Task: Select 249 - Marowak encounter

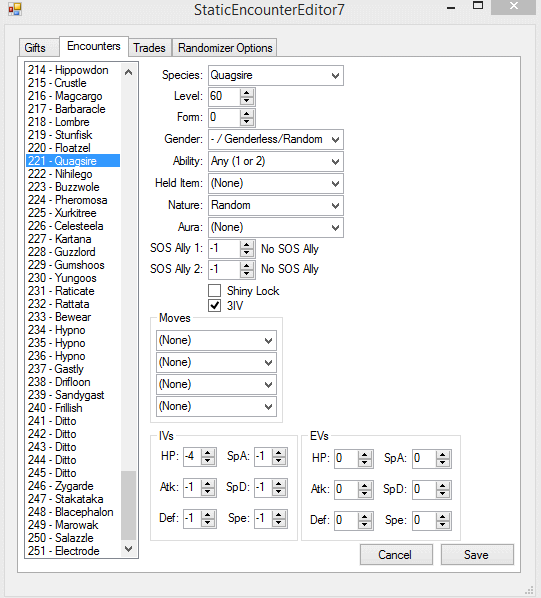Action: pyautogui.click(x=73, y=525)
